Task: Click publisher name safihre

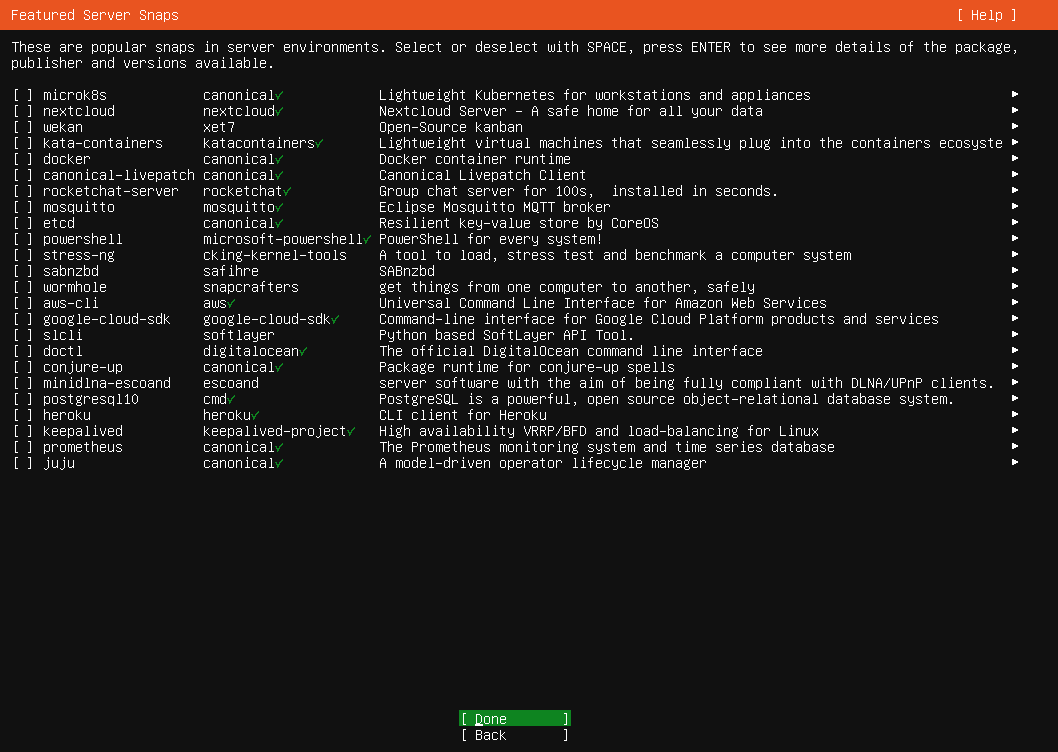Action: [x=231, y=271]
